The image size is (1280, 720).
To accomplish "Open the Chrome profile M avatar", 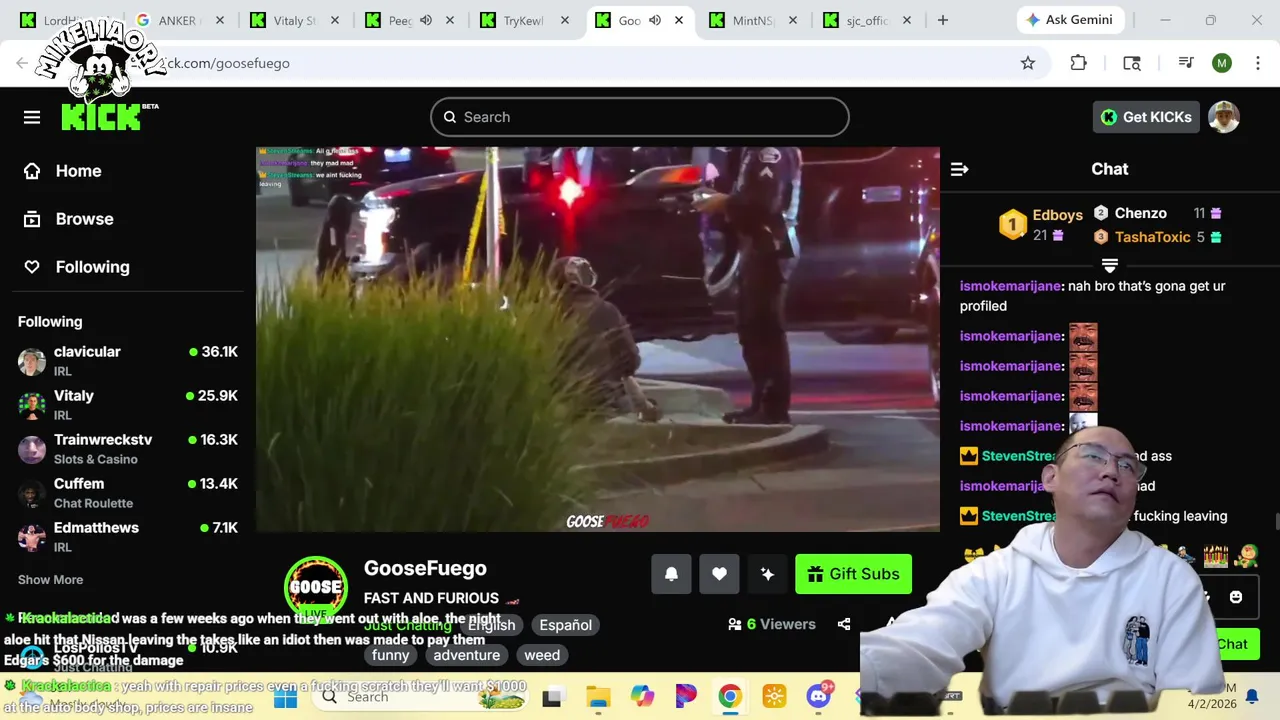I will point(1222,63).
